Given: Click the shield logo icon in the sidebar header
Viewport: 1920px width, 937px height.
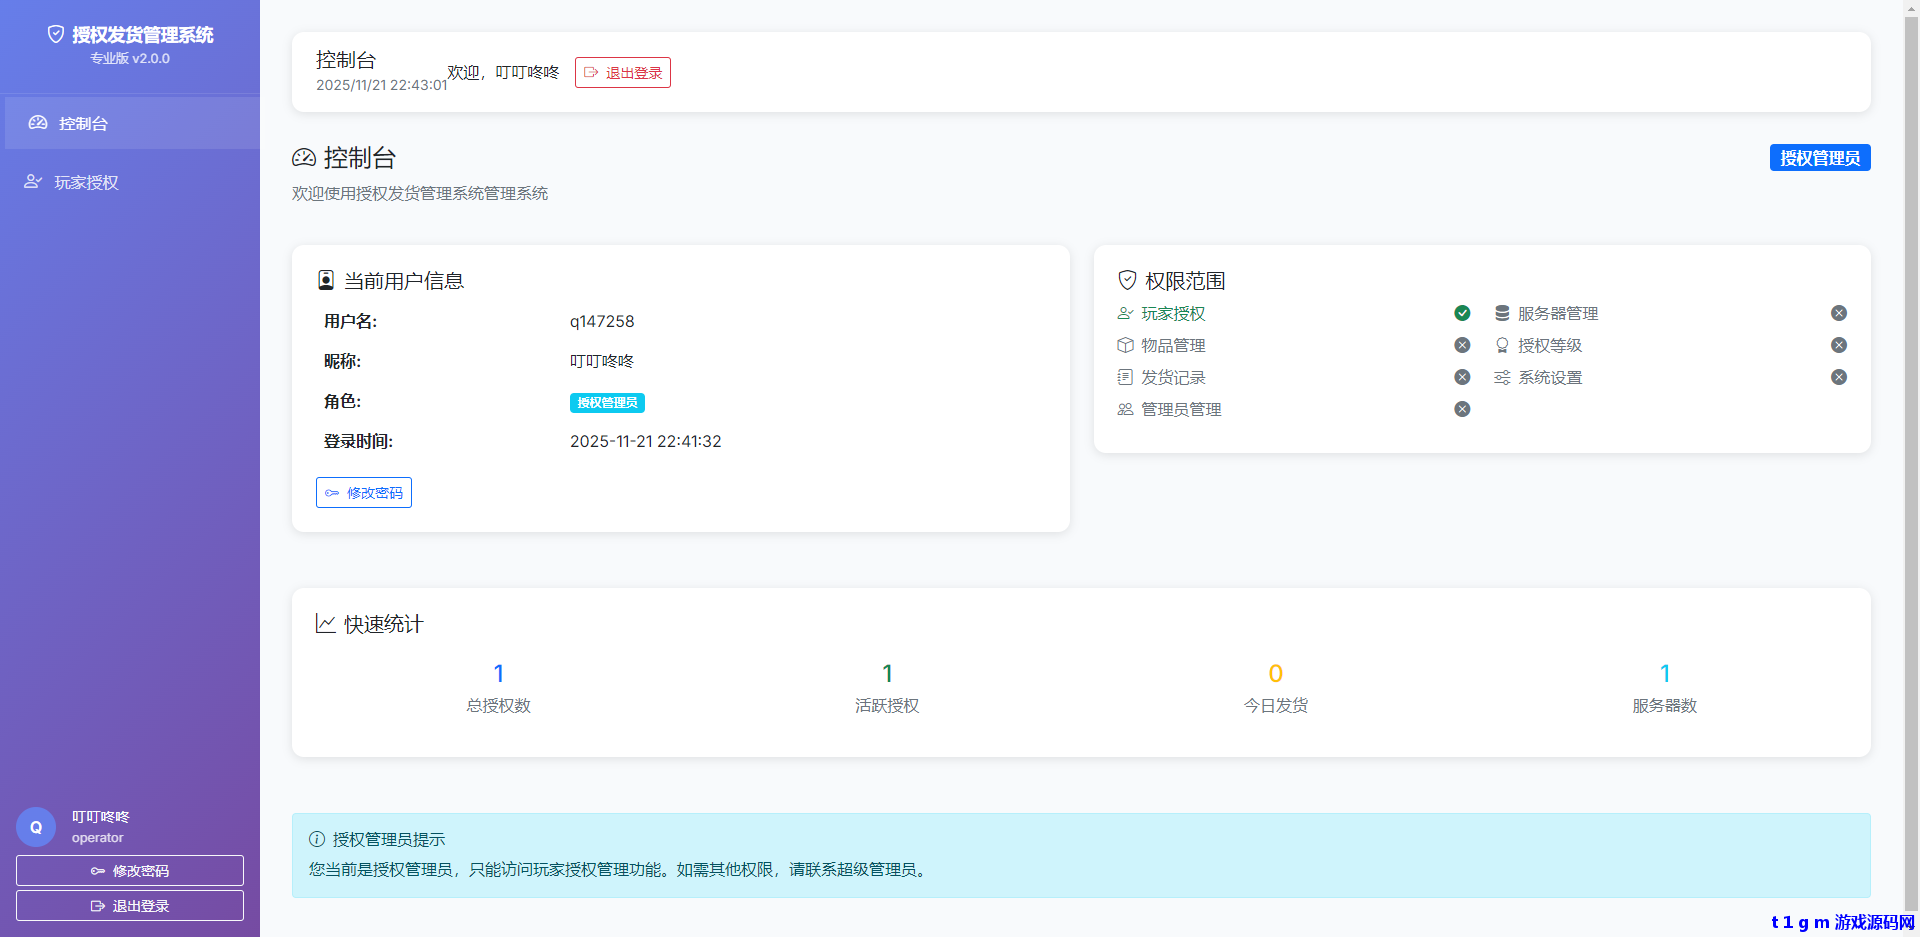Looking at the screenshot, I should [x=55, y=33].
